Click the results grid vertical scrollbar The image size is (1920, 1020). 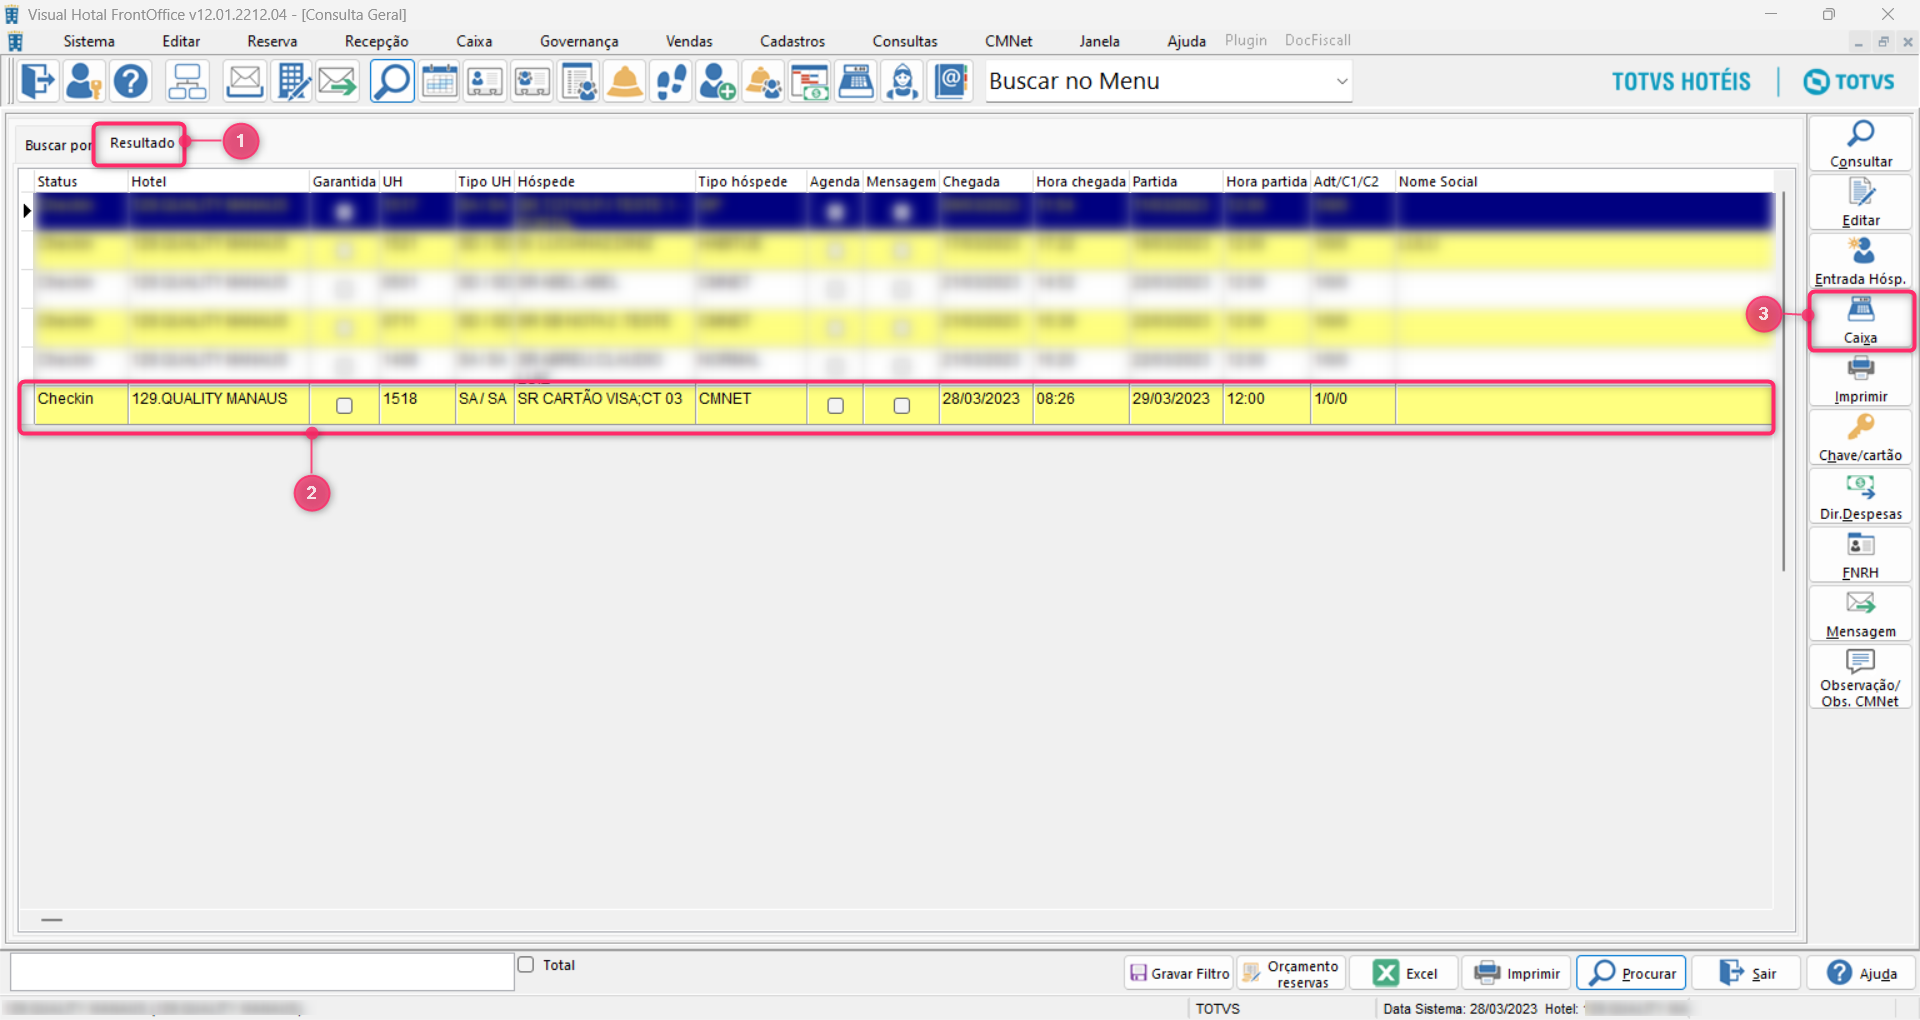pos(1783,380)
